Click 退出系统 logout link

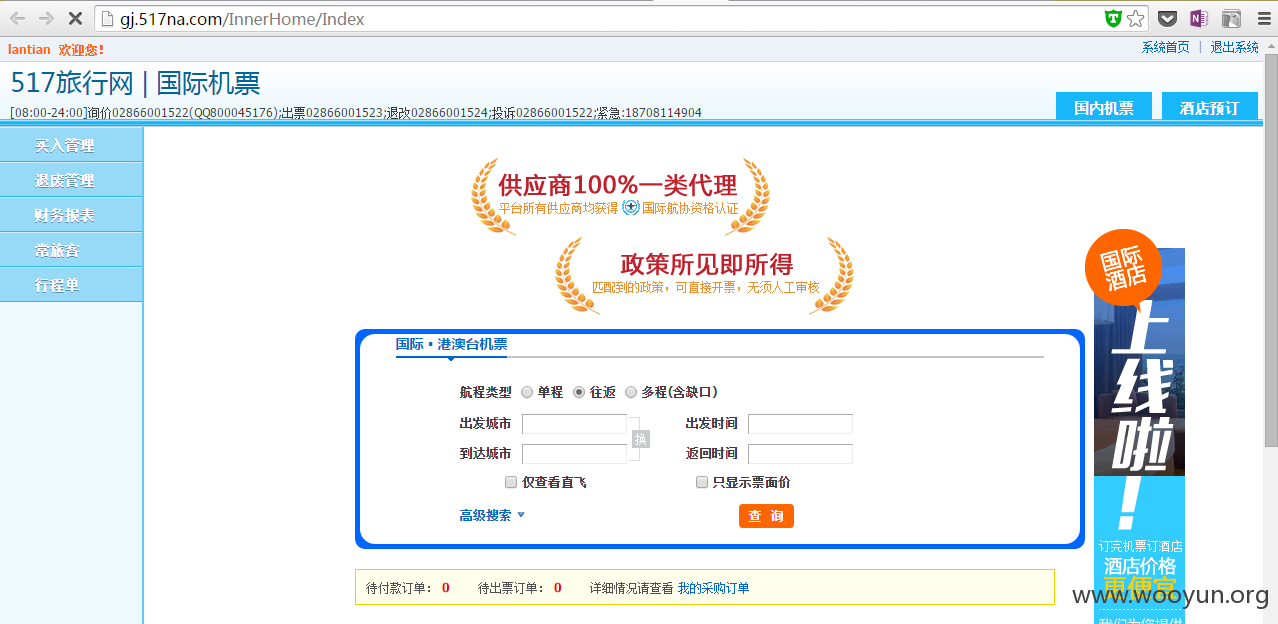pos(1235,47)
